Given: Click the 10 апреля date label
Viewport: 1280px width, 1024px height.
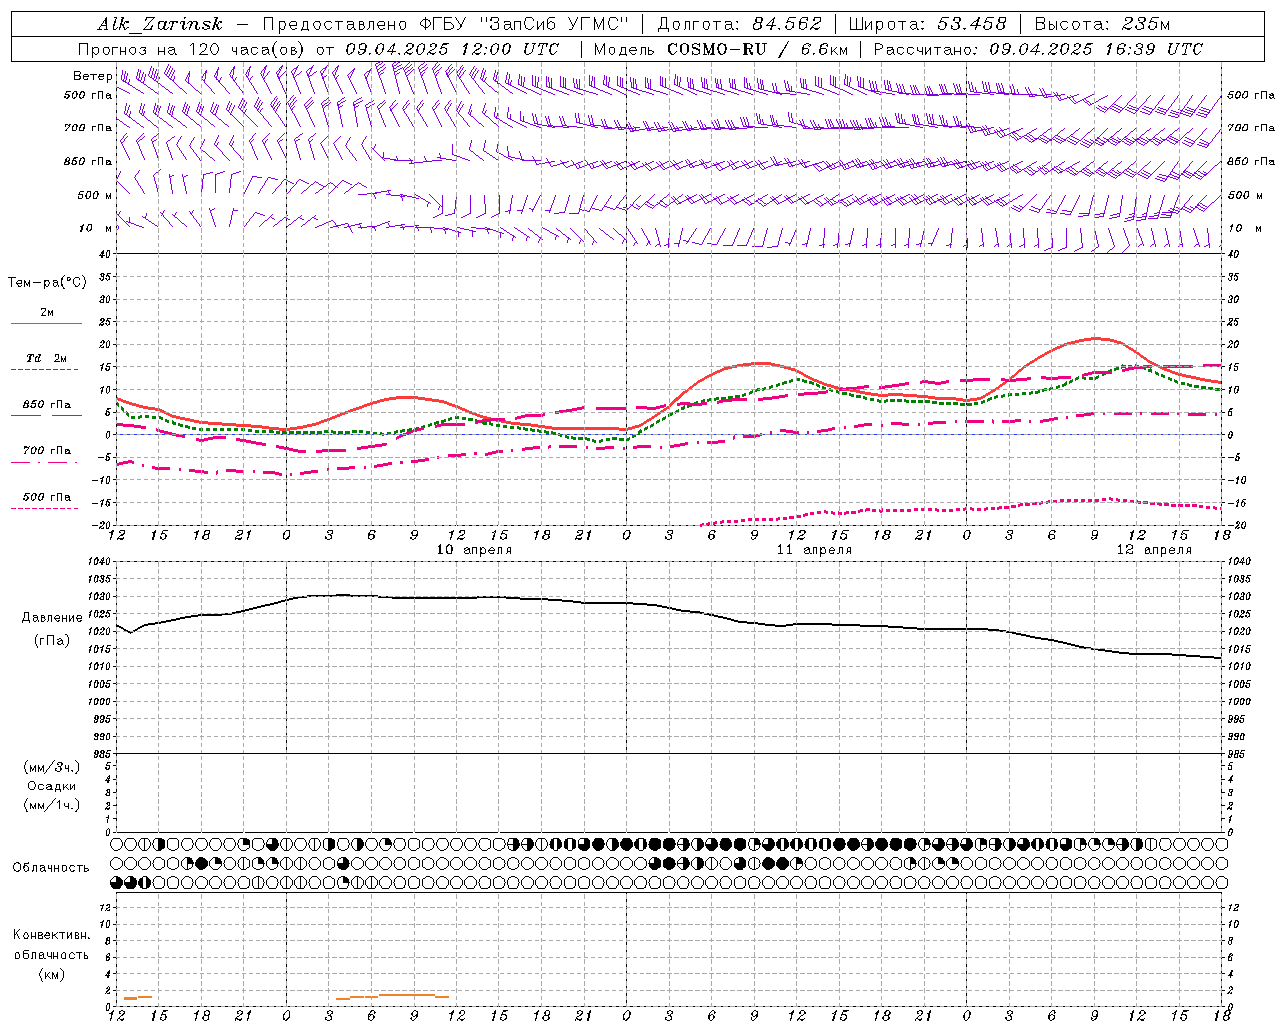Looking at the screenshot, I should click(474, 550).
